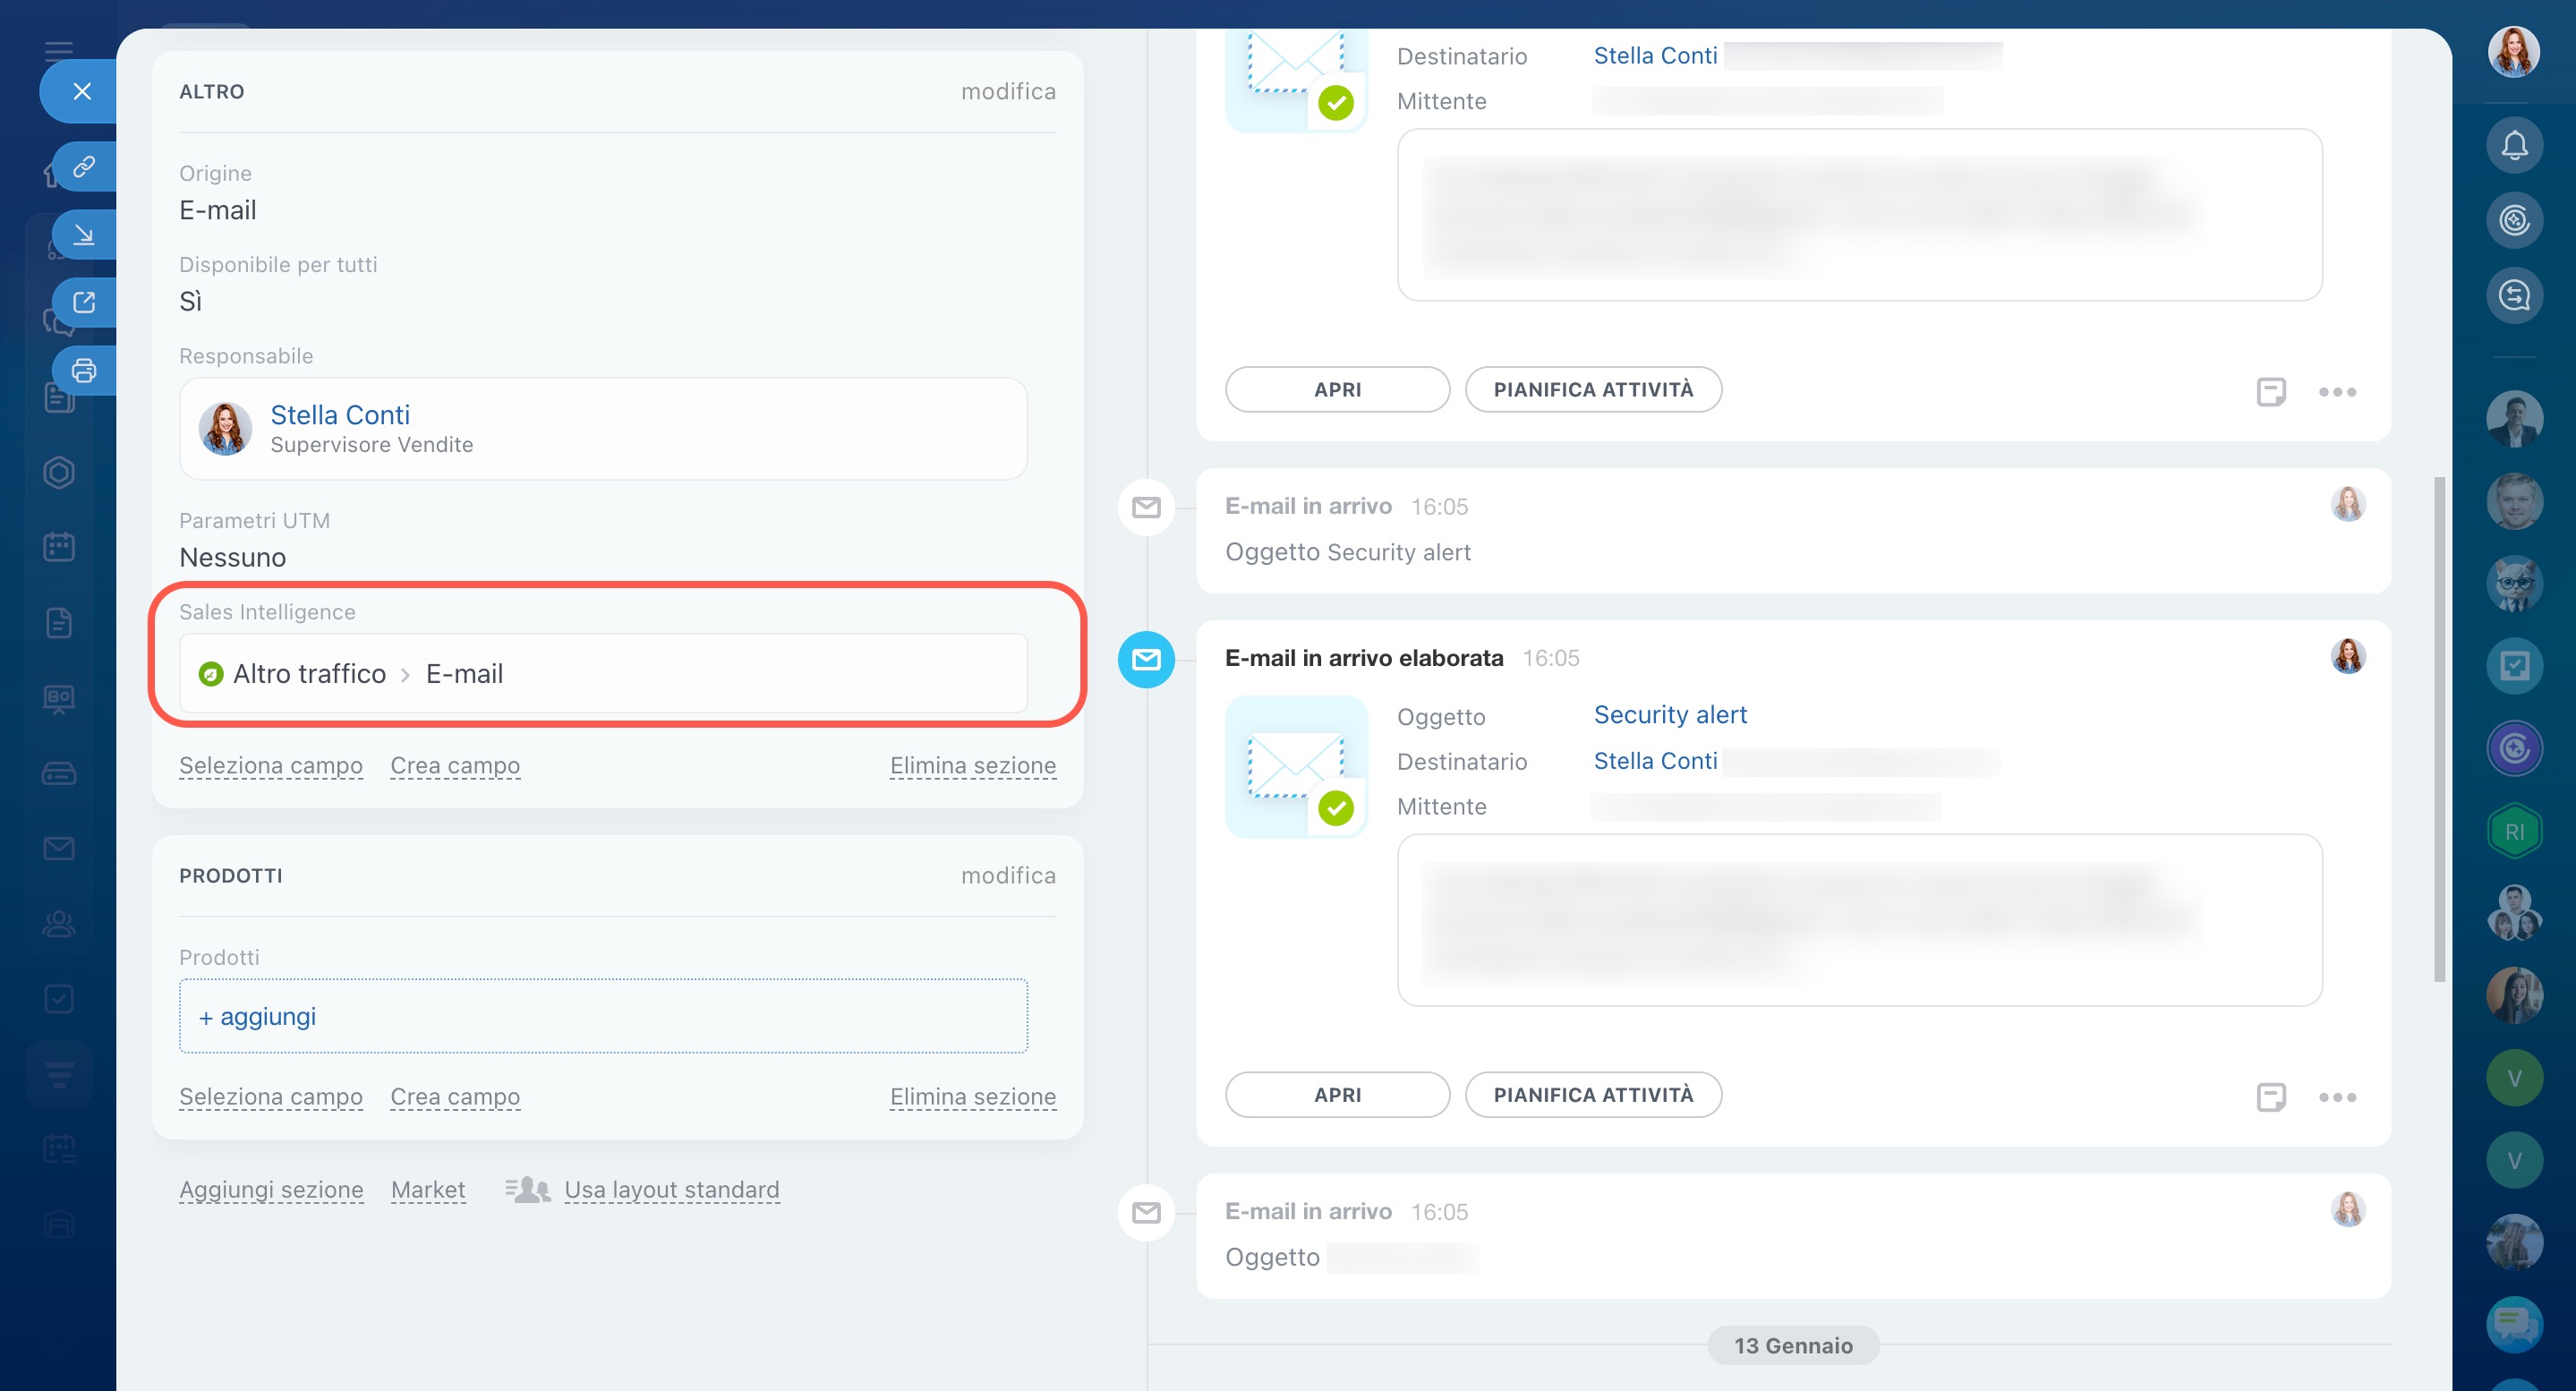Click the minimize arrow icon on slider
This screenshot has width=2576, height=1391.
click(x=84, y=234)
